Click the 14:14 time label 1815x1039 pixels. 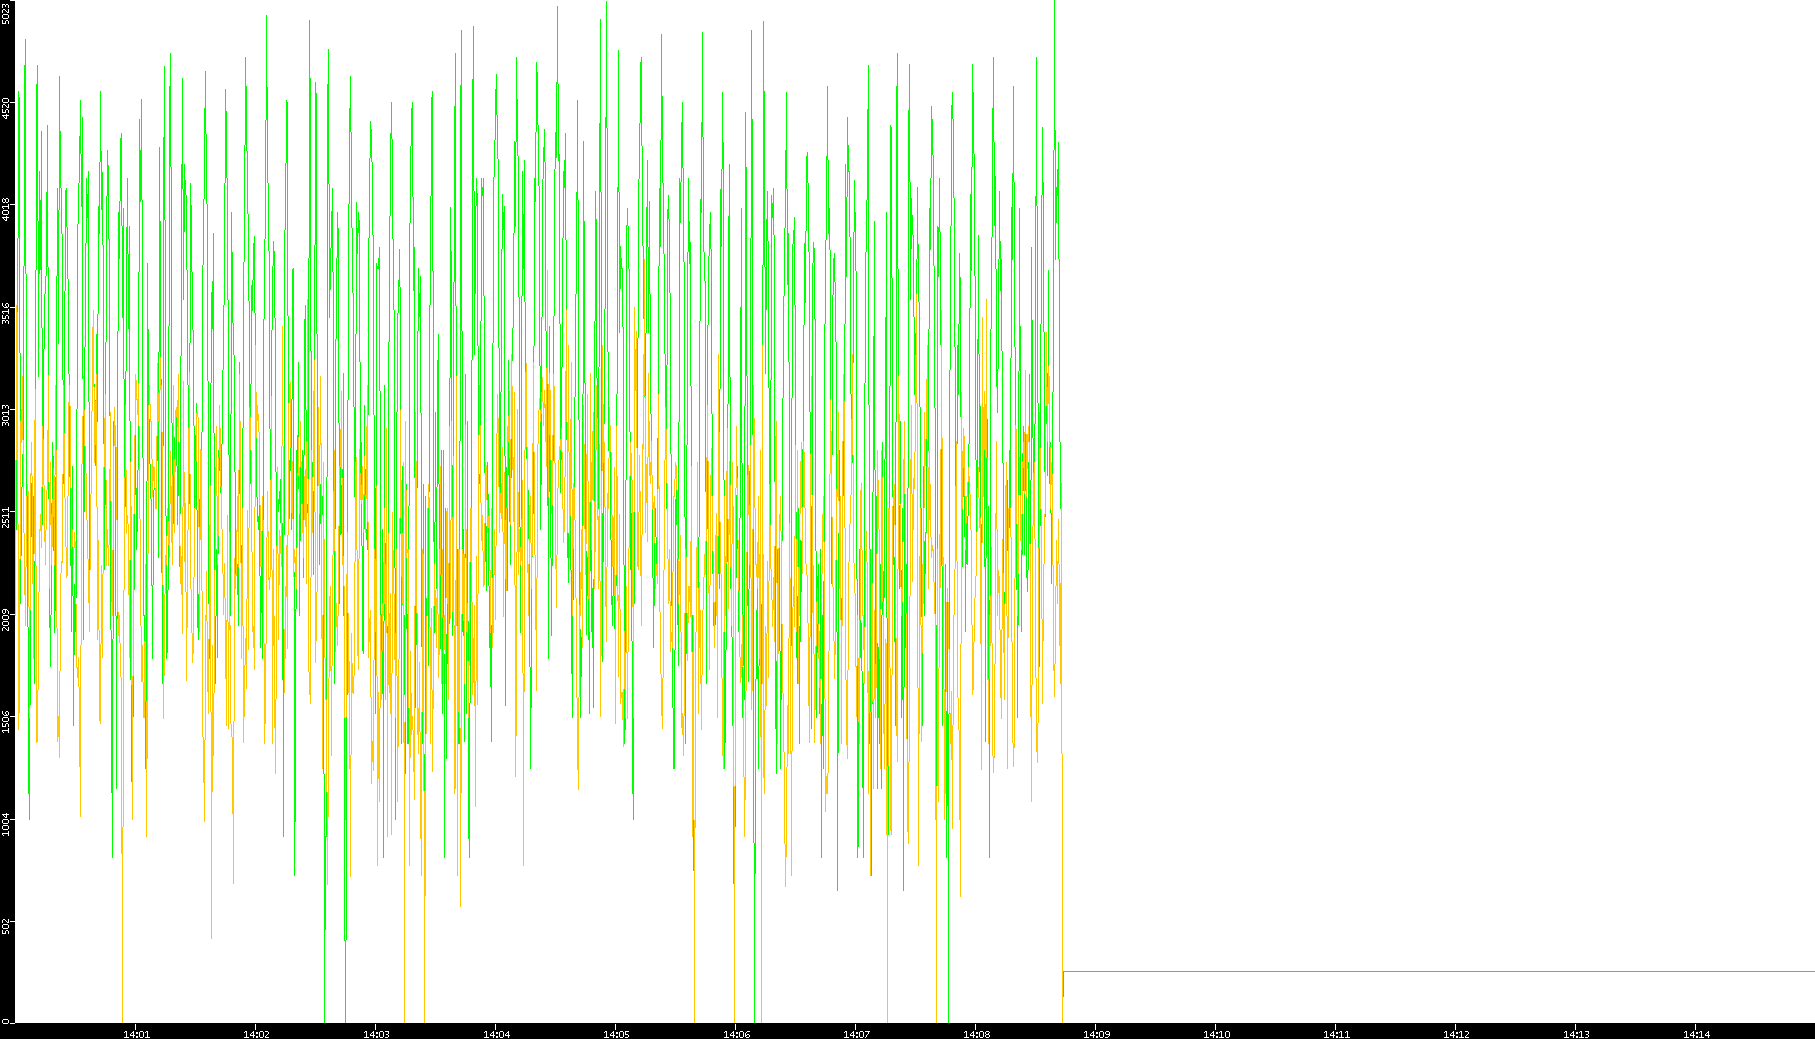click(1696, 1034)
